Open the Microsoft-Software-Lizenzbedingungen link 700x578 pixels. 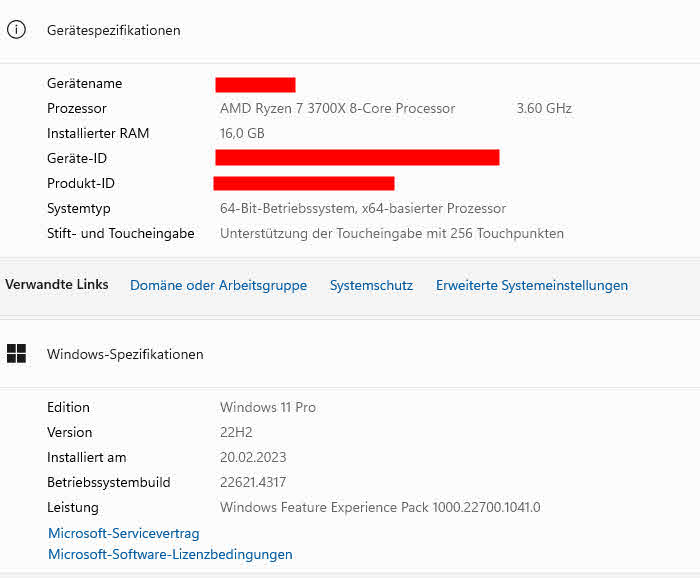[x=170, y=554]
